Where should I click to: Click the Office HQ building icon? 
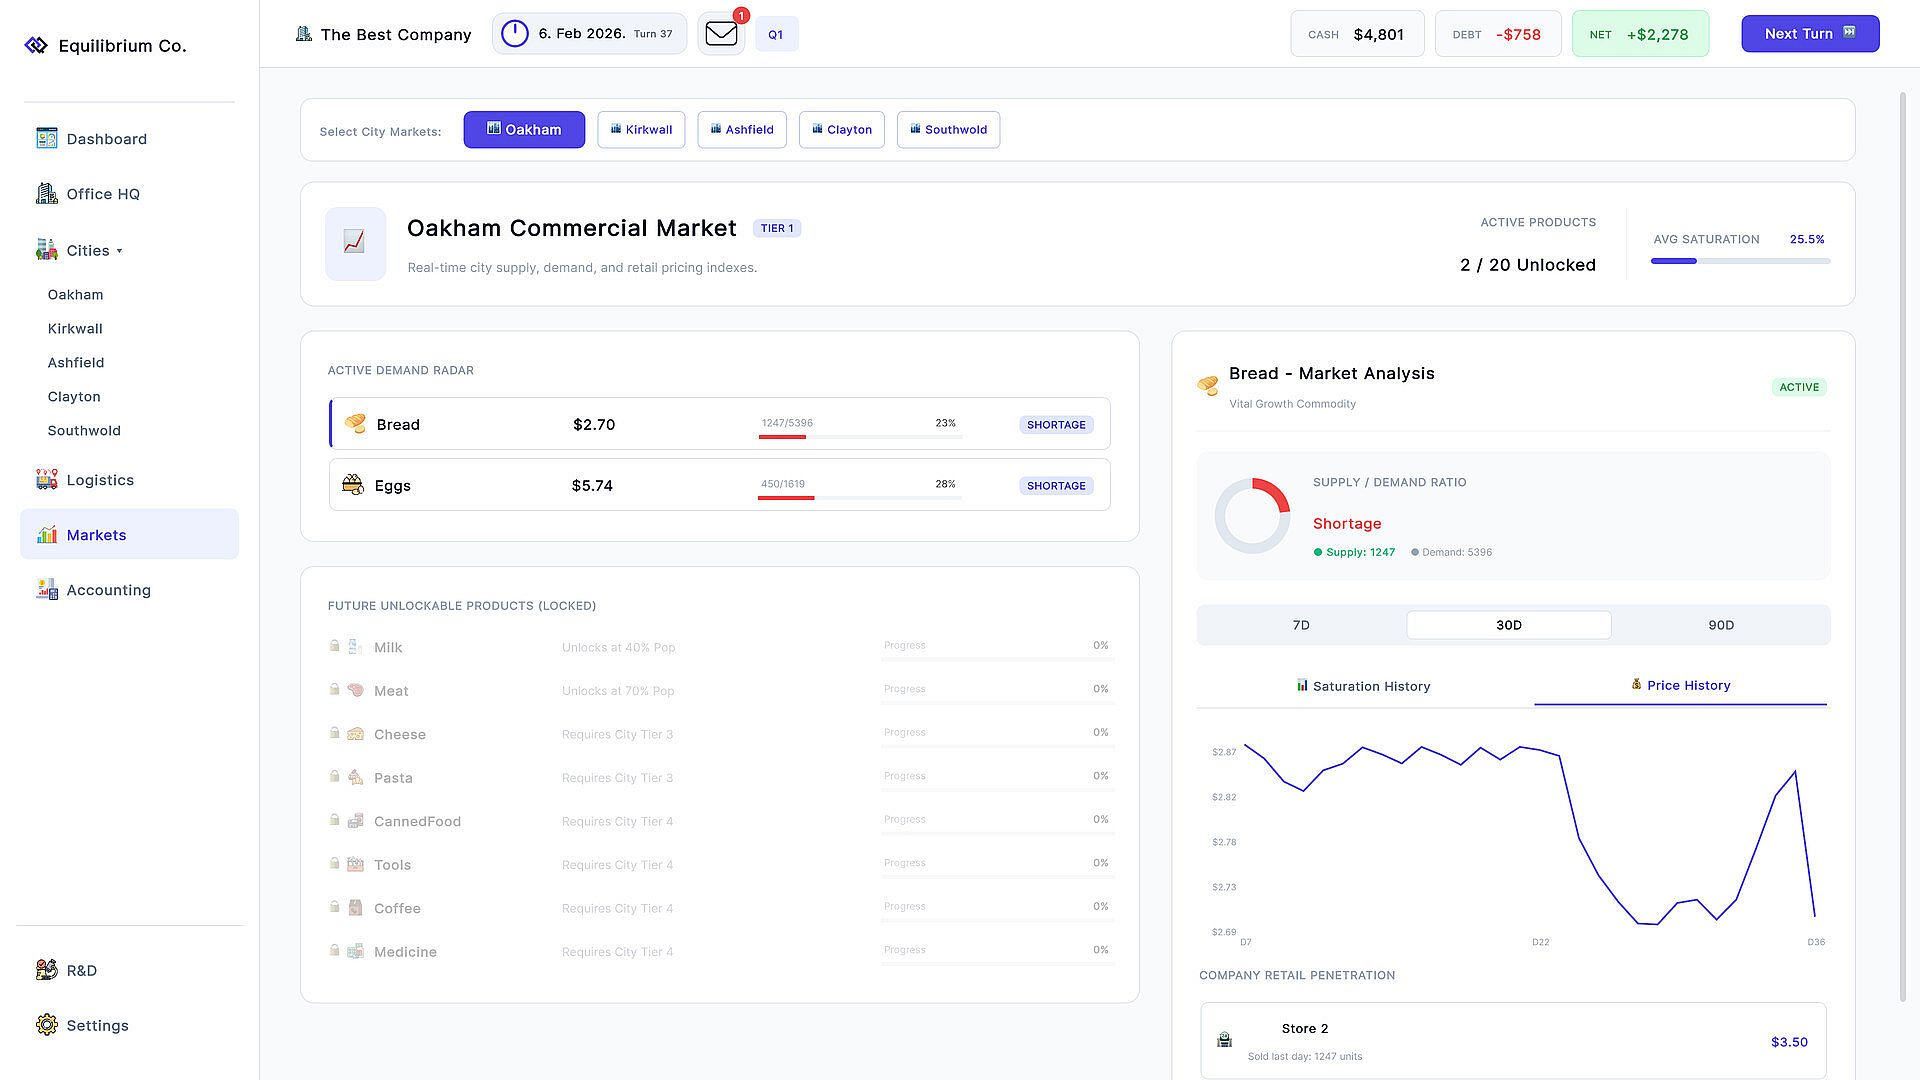coord(47,193)
